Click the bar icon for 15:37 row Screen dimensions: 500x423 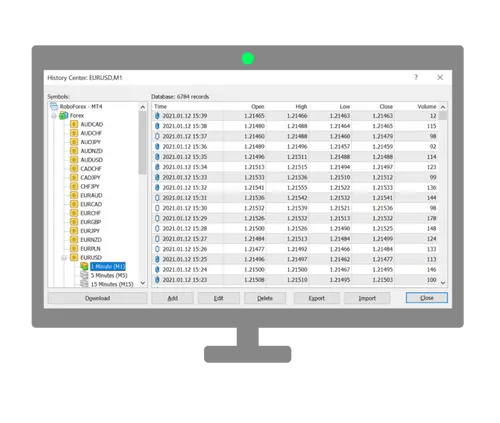(x=157, y=136)
